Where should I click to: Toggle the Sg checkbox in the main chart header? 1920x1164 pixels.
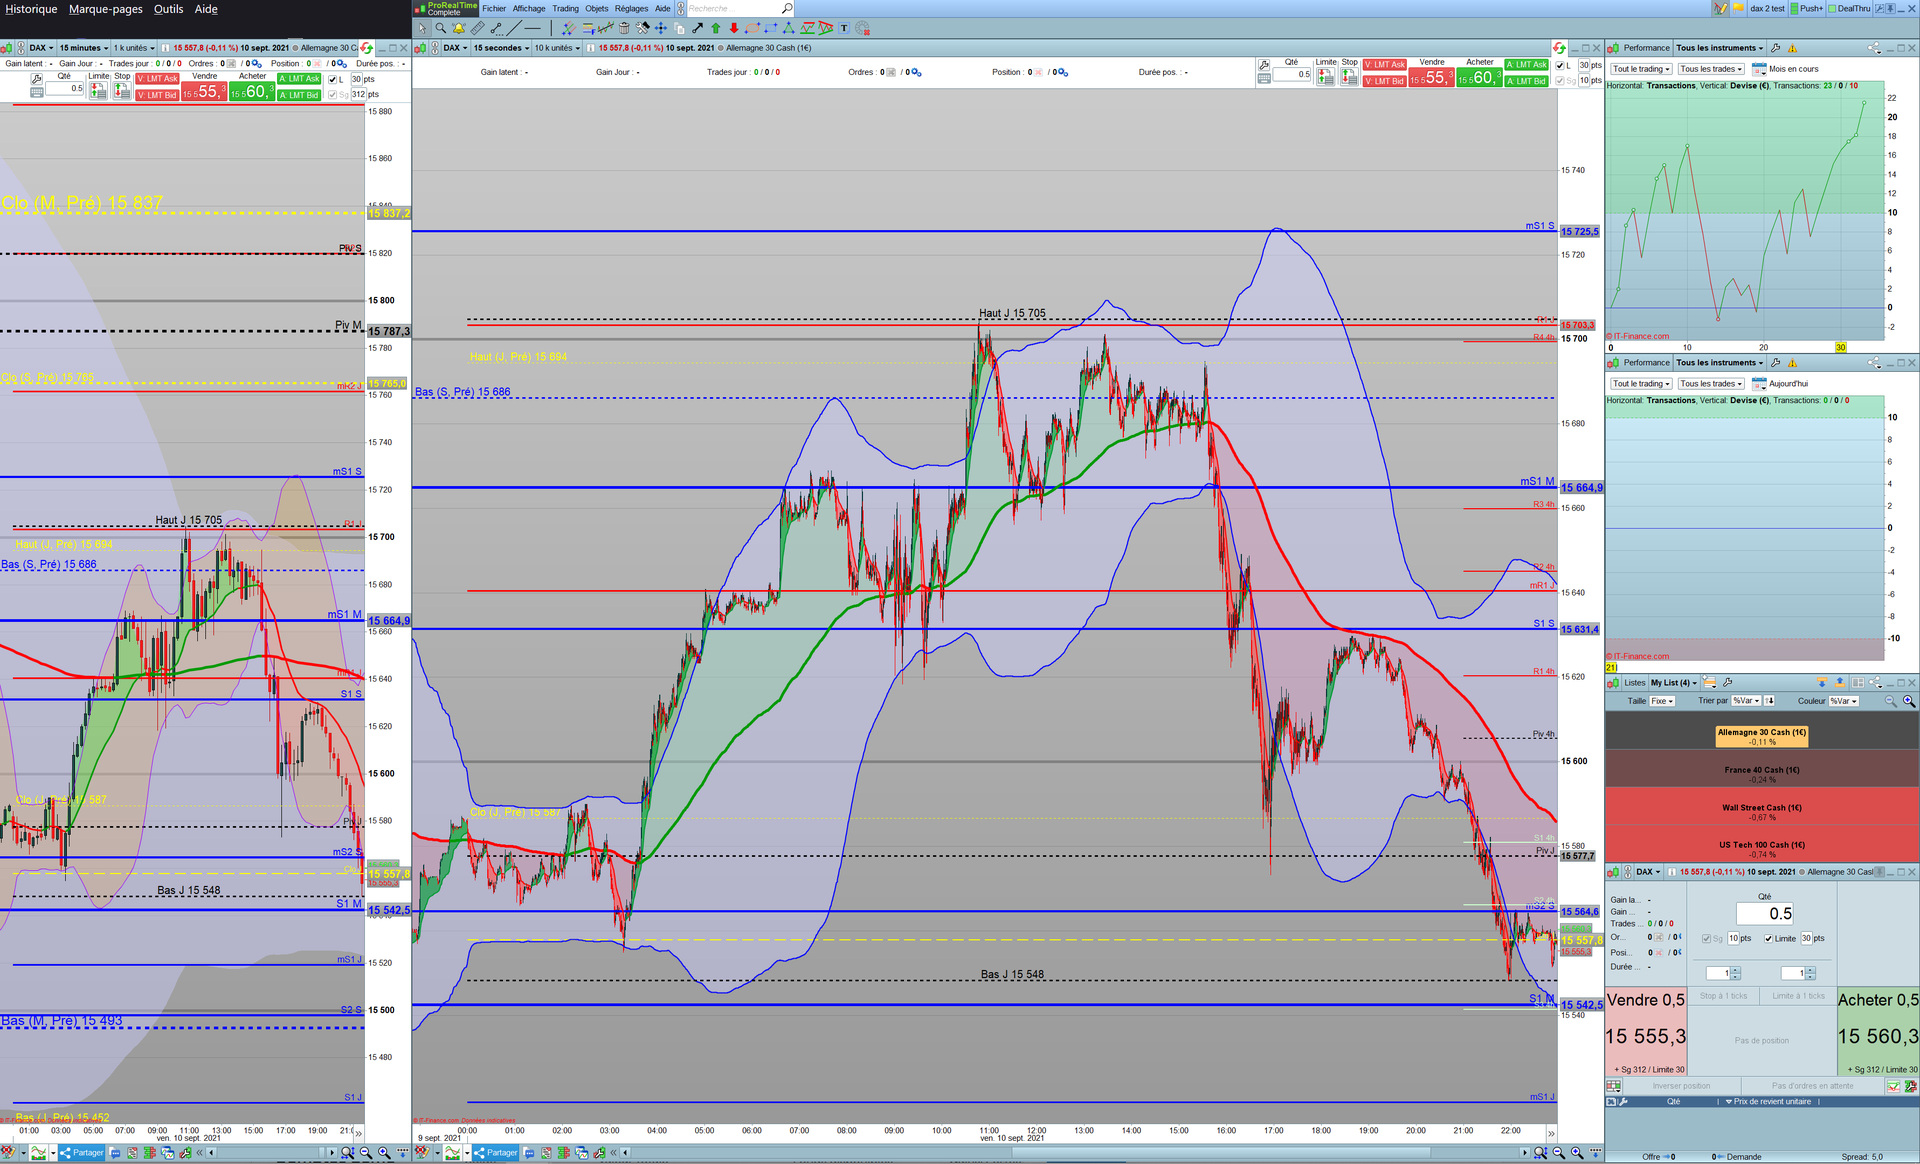[1561, 81]
